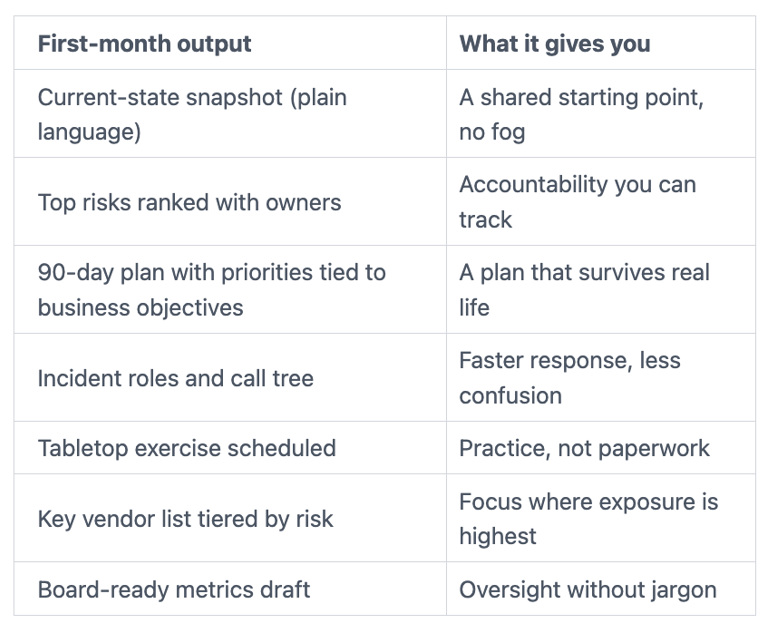The height and width of the screenshot is (633, 768).
Task: Click the "First-month output" column header
Action: (144, 44)
